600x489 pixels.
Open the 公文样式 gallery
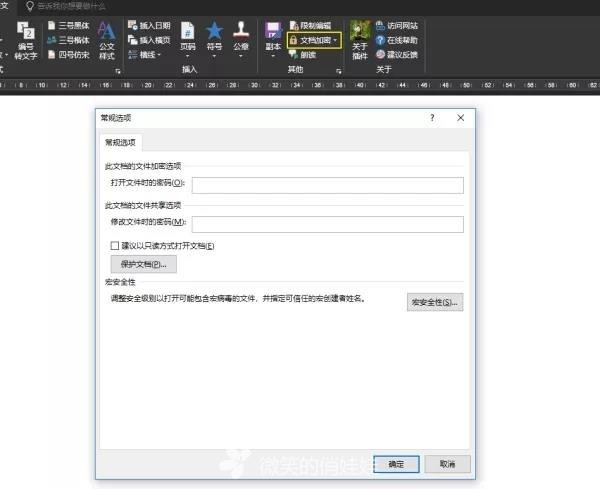tap(107, 40)
